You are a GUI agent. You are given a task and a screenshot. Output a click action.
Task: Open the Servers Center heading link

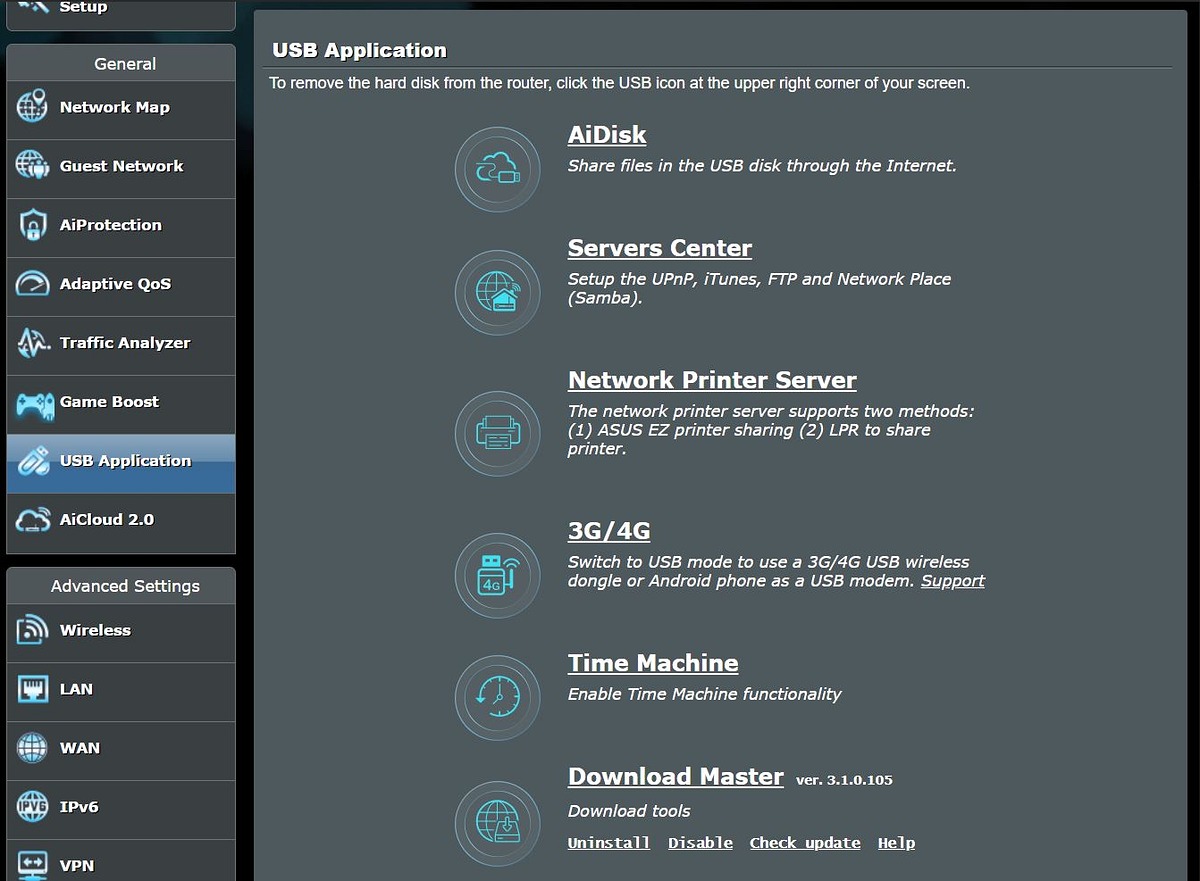[659, 248]
